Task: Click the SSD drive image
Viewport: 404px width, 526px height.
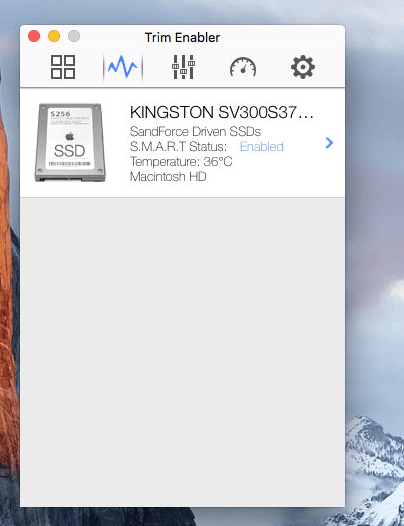Action: point(70,143)
